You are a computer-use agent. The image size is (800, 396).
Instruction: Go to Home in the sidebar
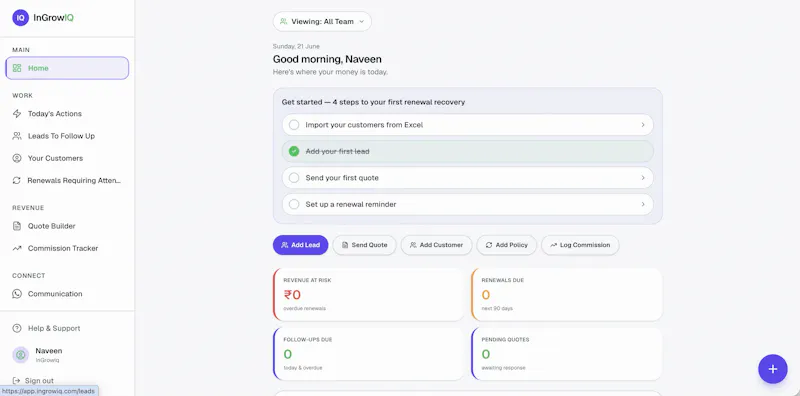(67, 68)
